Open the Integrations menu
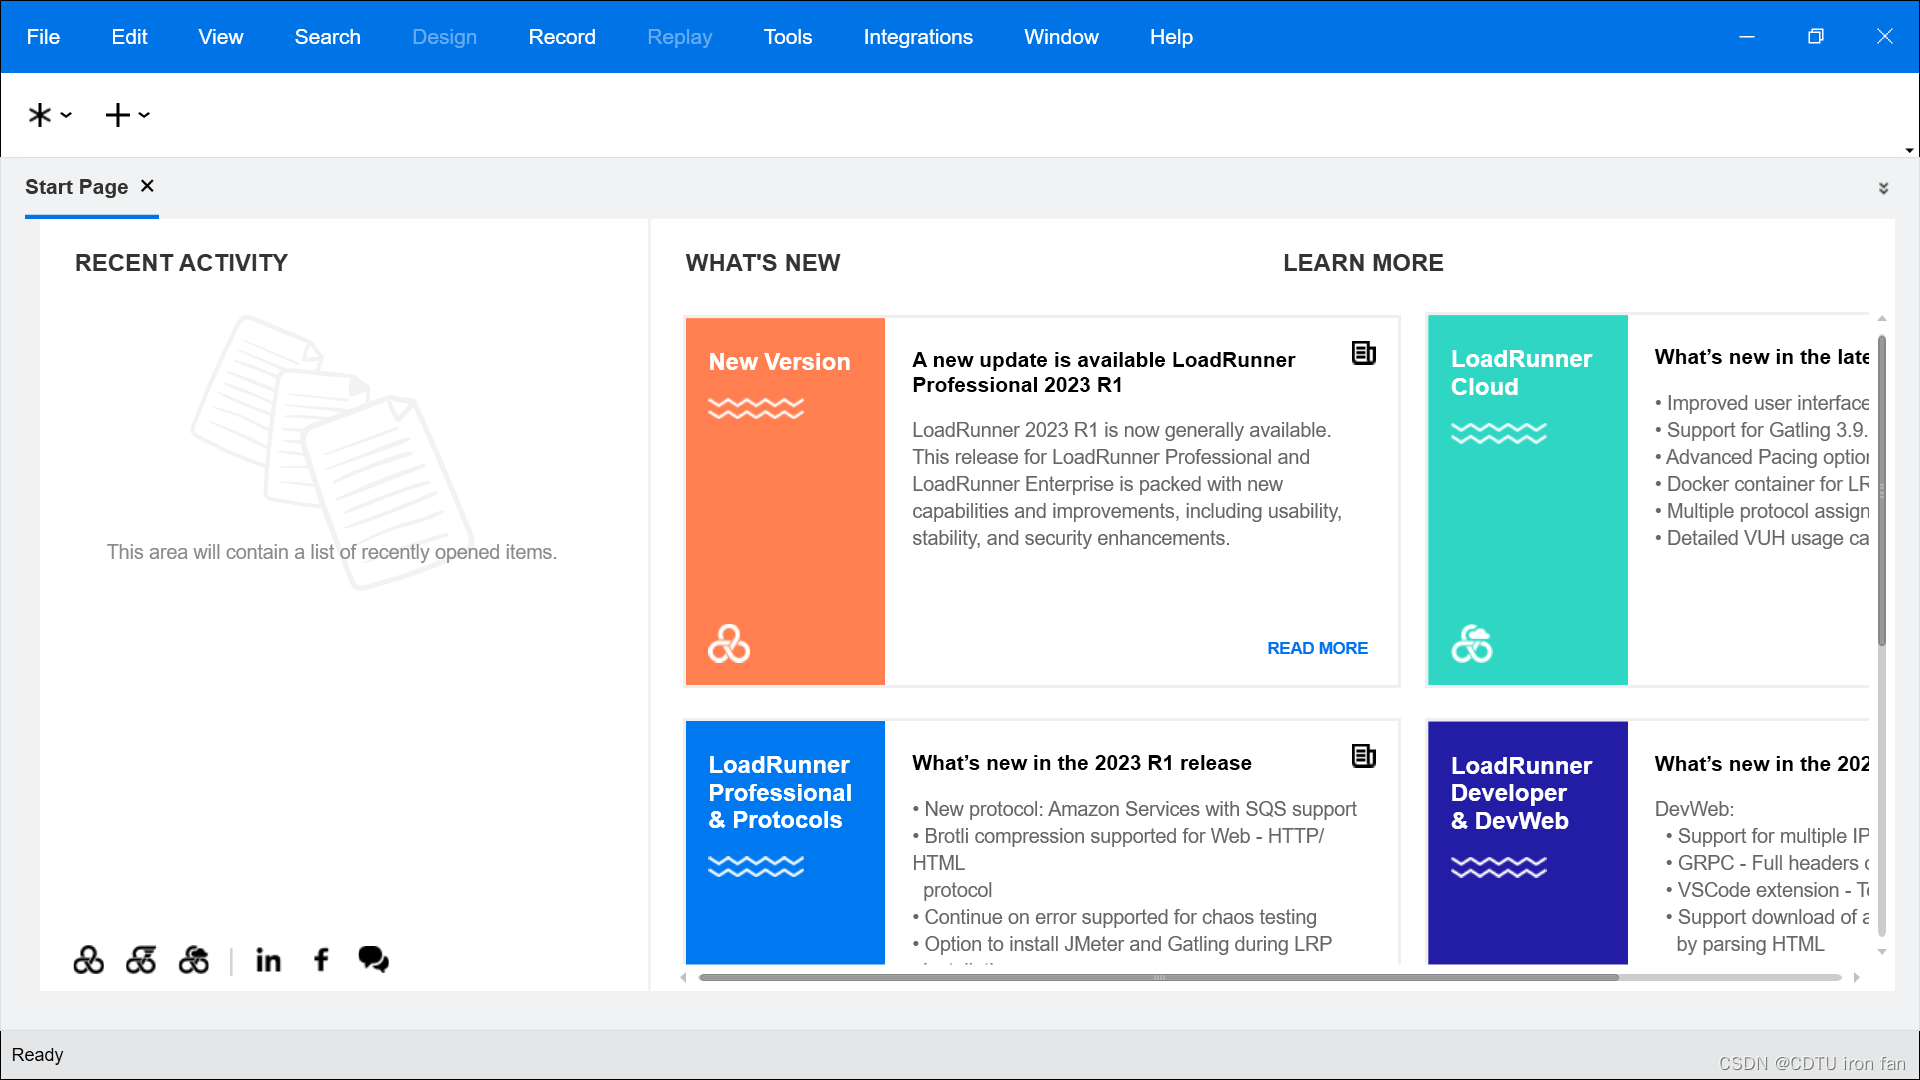 [917, 37]
